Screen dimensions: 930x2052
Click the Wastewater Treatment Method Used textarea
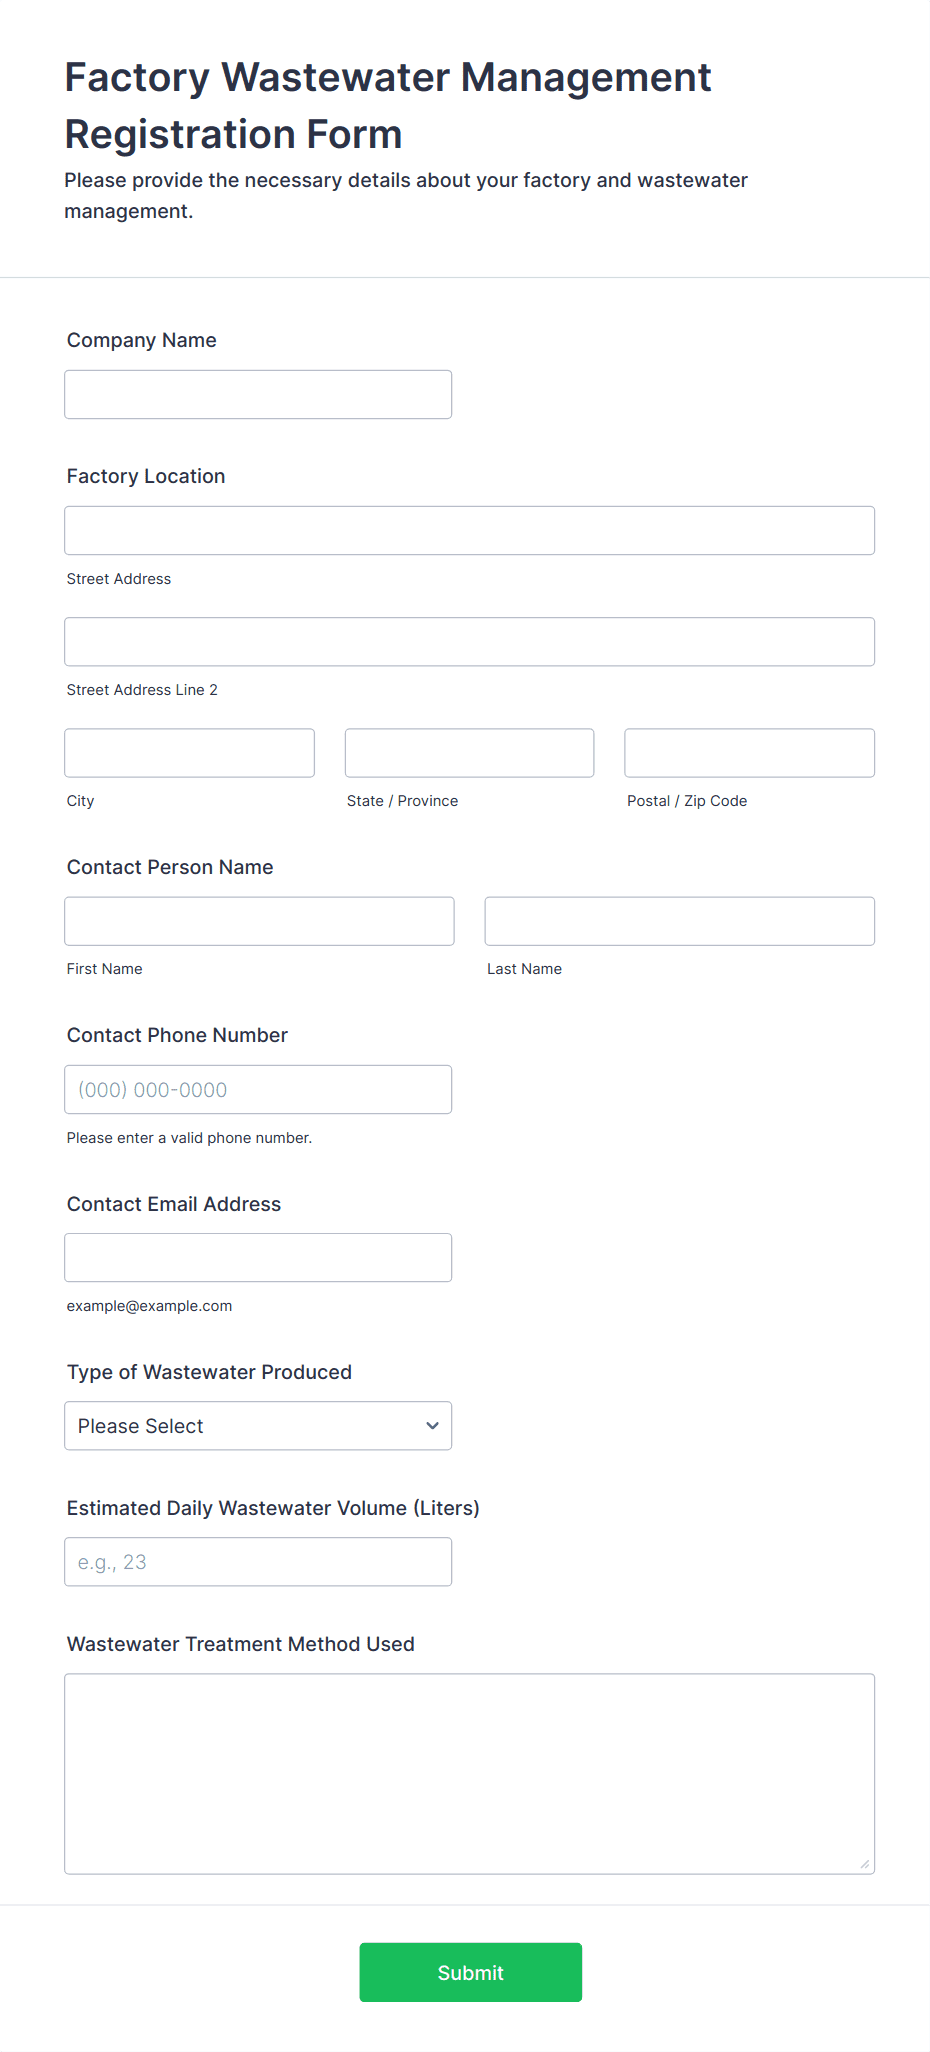pyautogui.click(x=470, y=1774)
